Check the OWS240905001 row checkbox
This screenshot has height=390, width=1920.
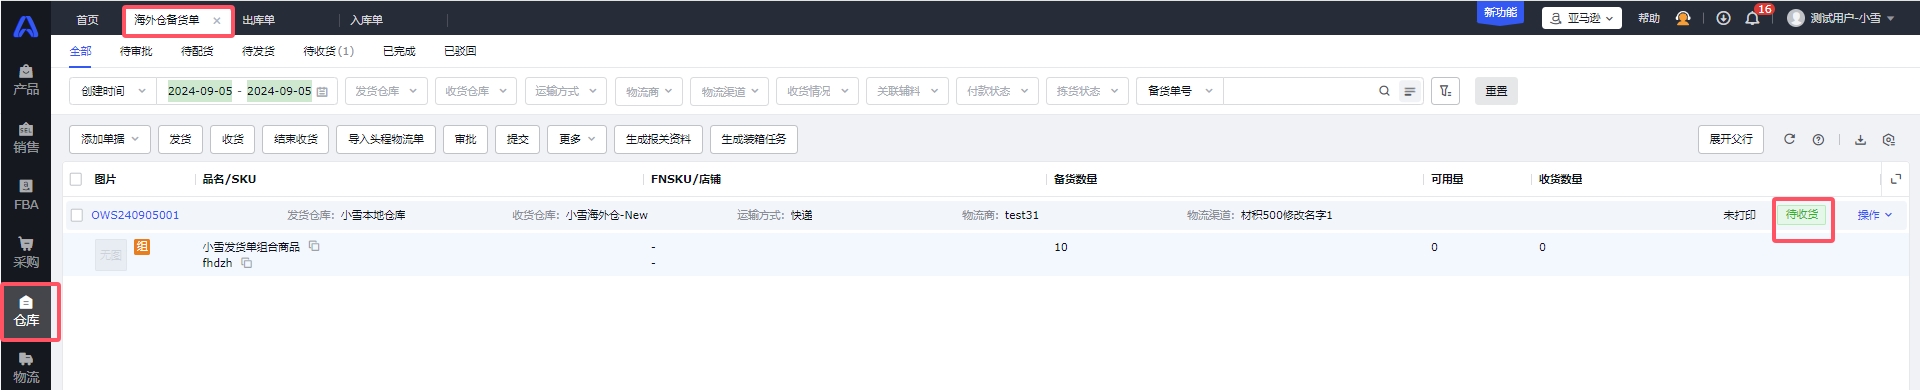tap(76, 215)
